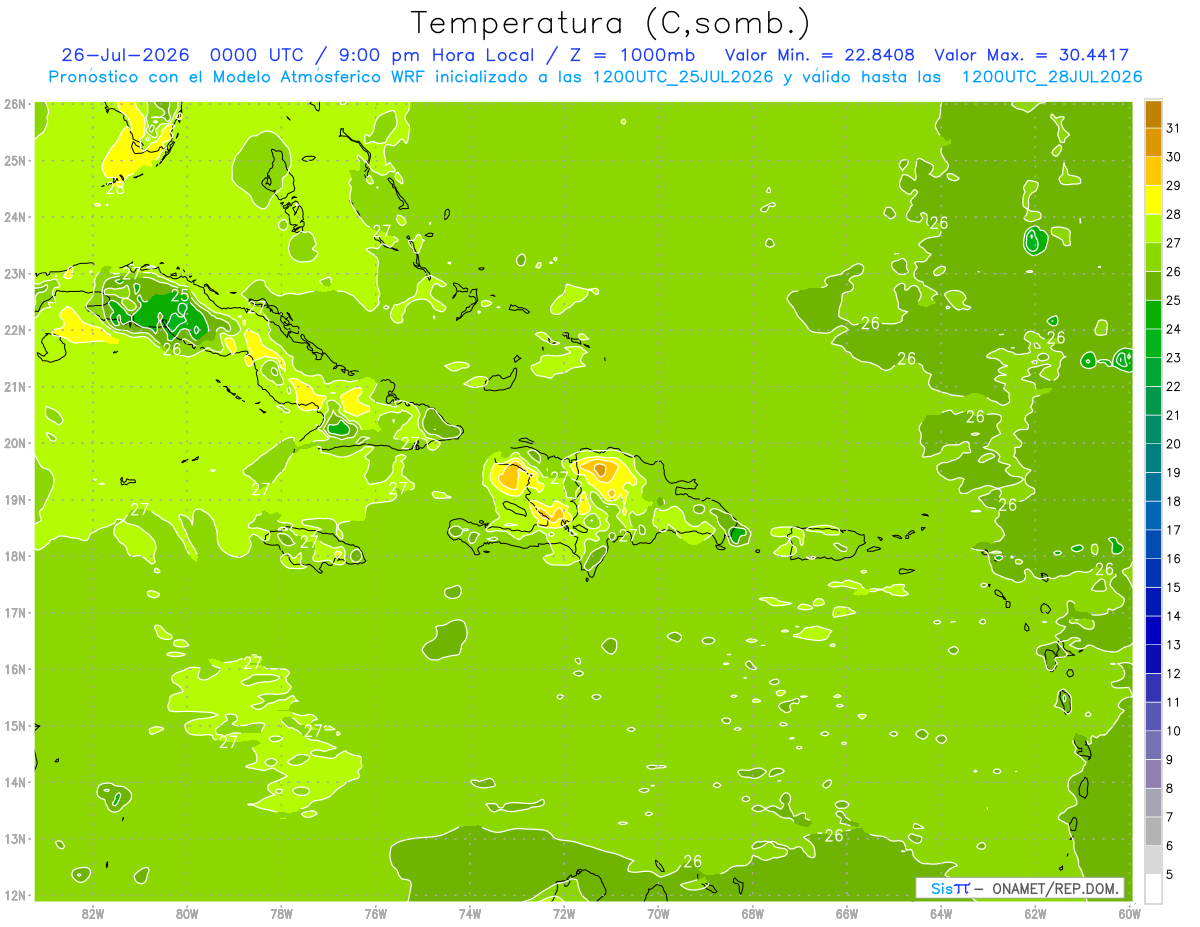Image resolution: width=1200 pixels, height=927 pixels.
Task: Click the contour label 25 over Cuba
Action: [180, 295]
